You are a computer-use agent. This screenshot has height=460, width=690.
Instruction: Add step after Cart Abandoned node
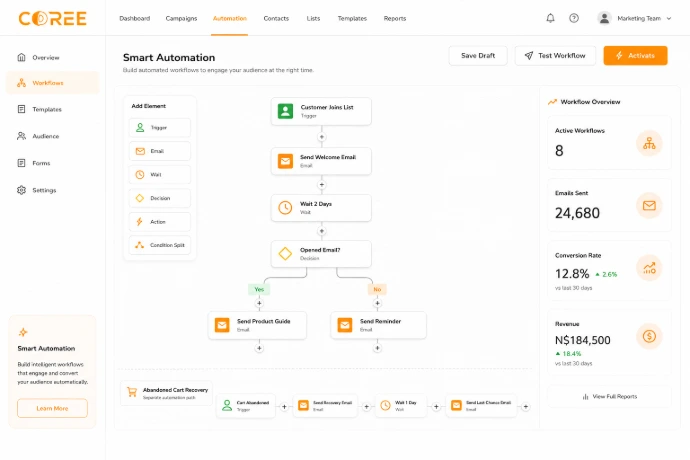284,407
